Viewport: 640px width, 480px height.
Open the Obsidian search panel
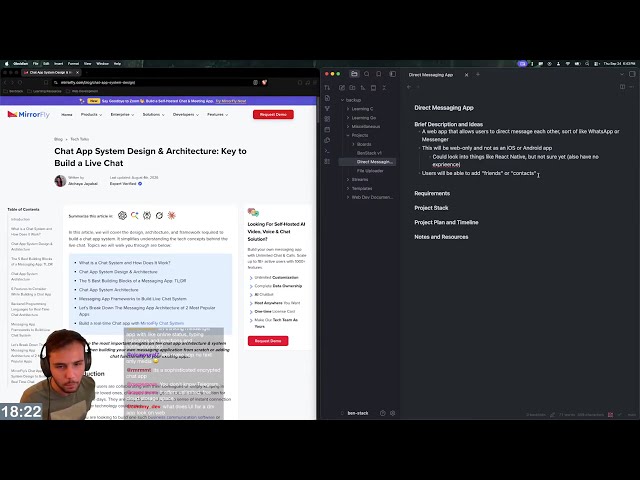click(x=367, y=74)
